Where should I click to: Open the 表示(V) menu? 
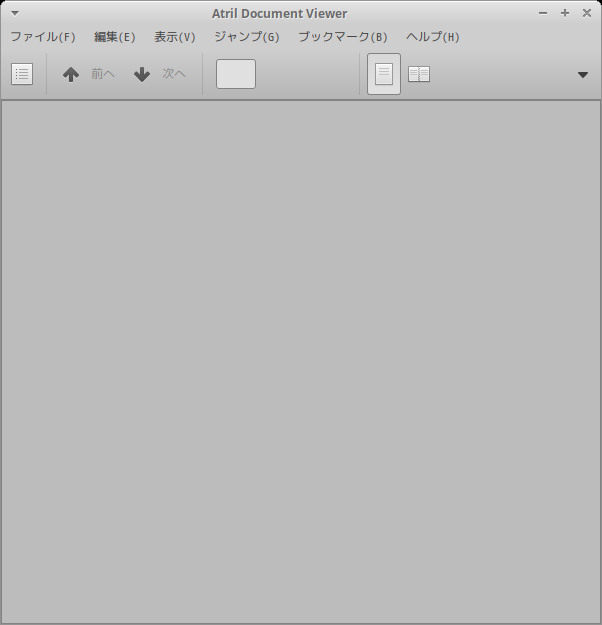point(175,37)
